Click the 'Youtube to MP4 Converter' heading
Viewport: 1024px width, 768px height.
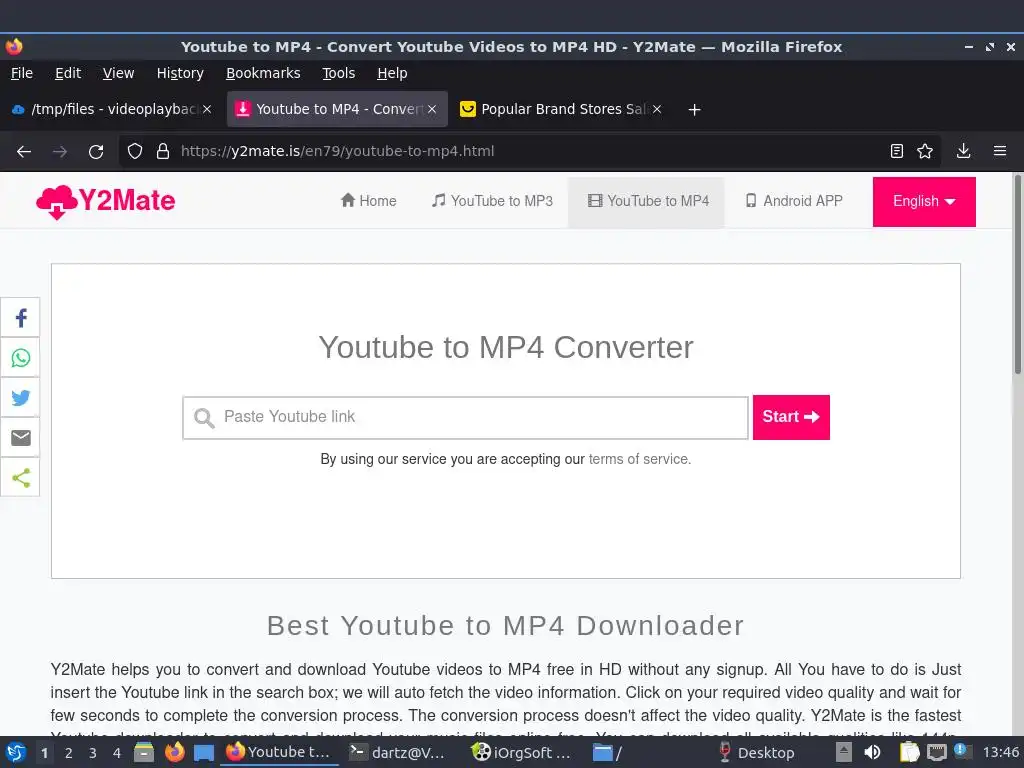tap(505, 347)
